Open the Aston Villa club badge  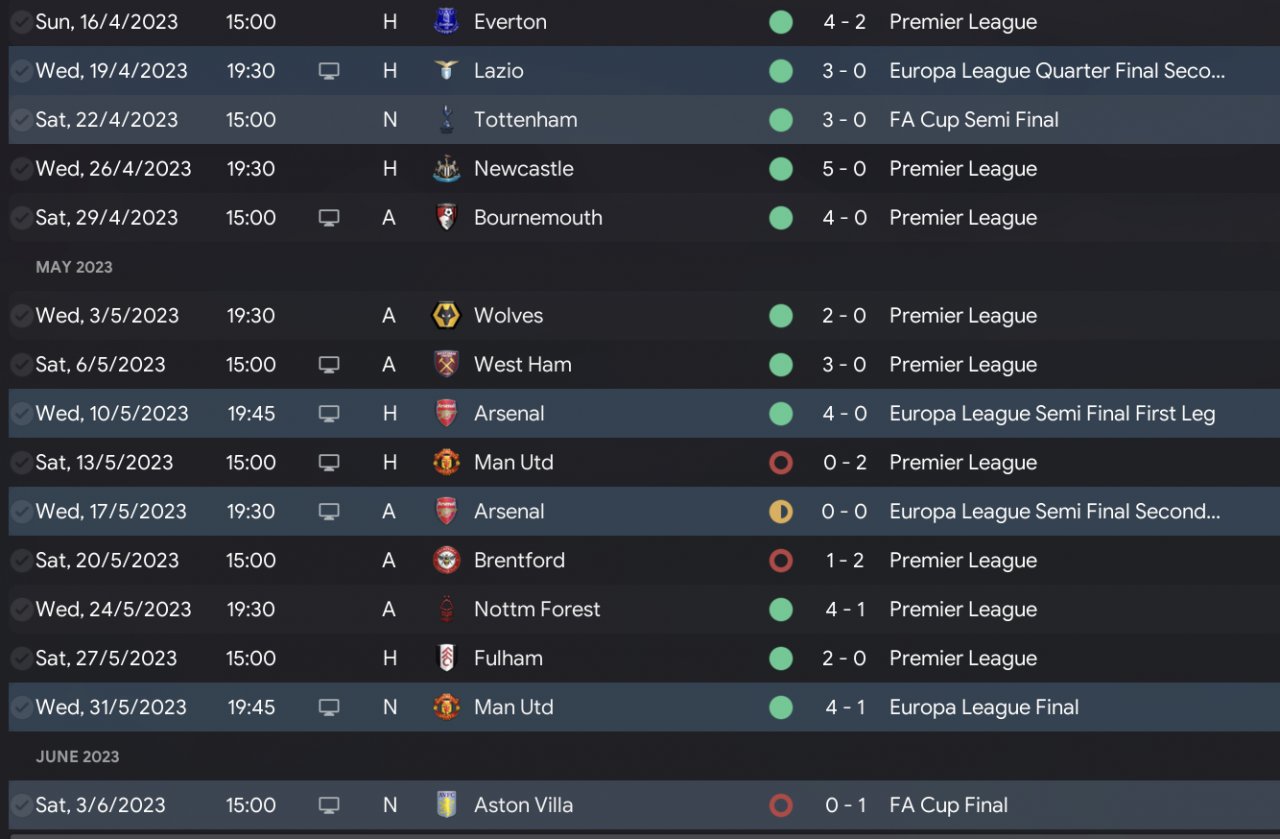click(x=446, y=805)
